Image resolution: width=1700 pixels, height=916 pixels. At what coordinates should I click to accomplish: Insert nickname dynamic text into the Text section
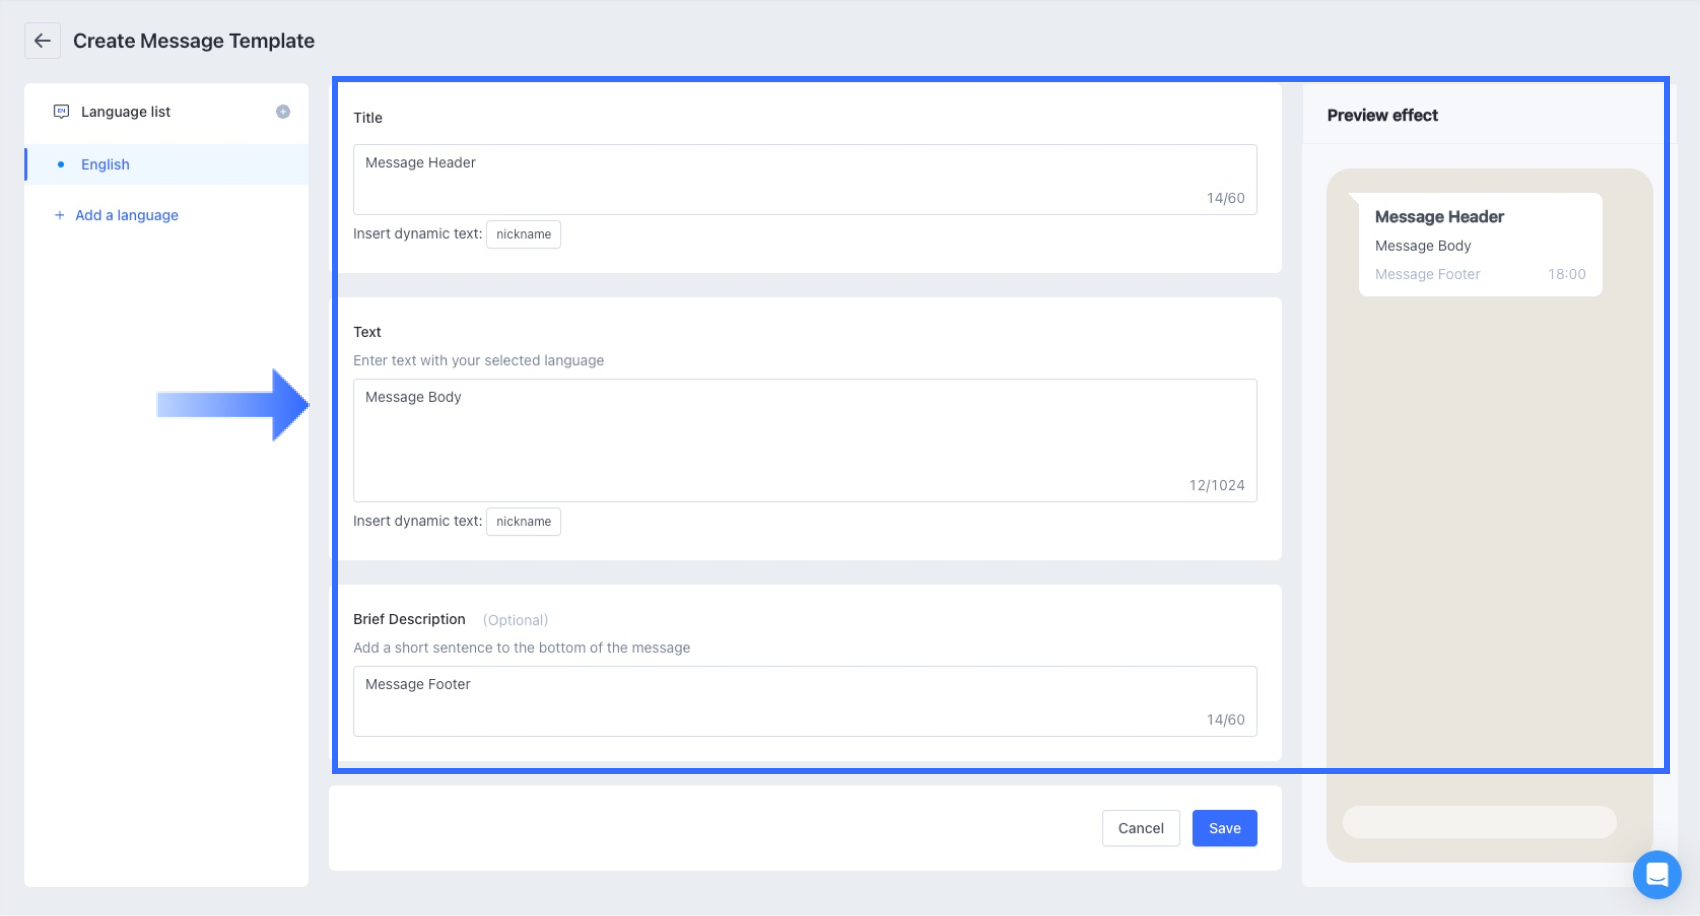[x=523, y=521]
